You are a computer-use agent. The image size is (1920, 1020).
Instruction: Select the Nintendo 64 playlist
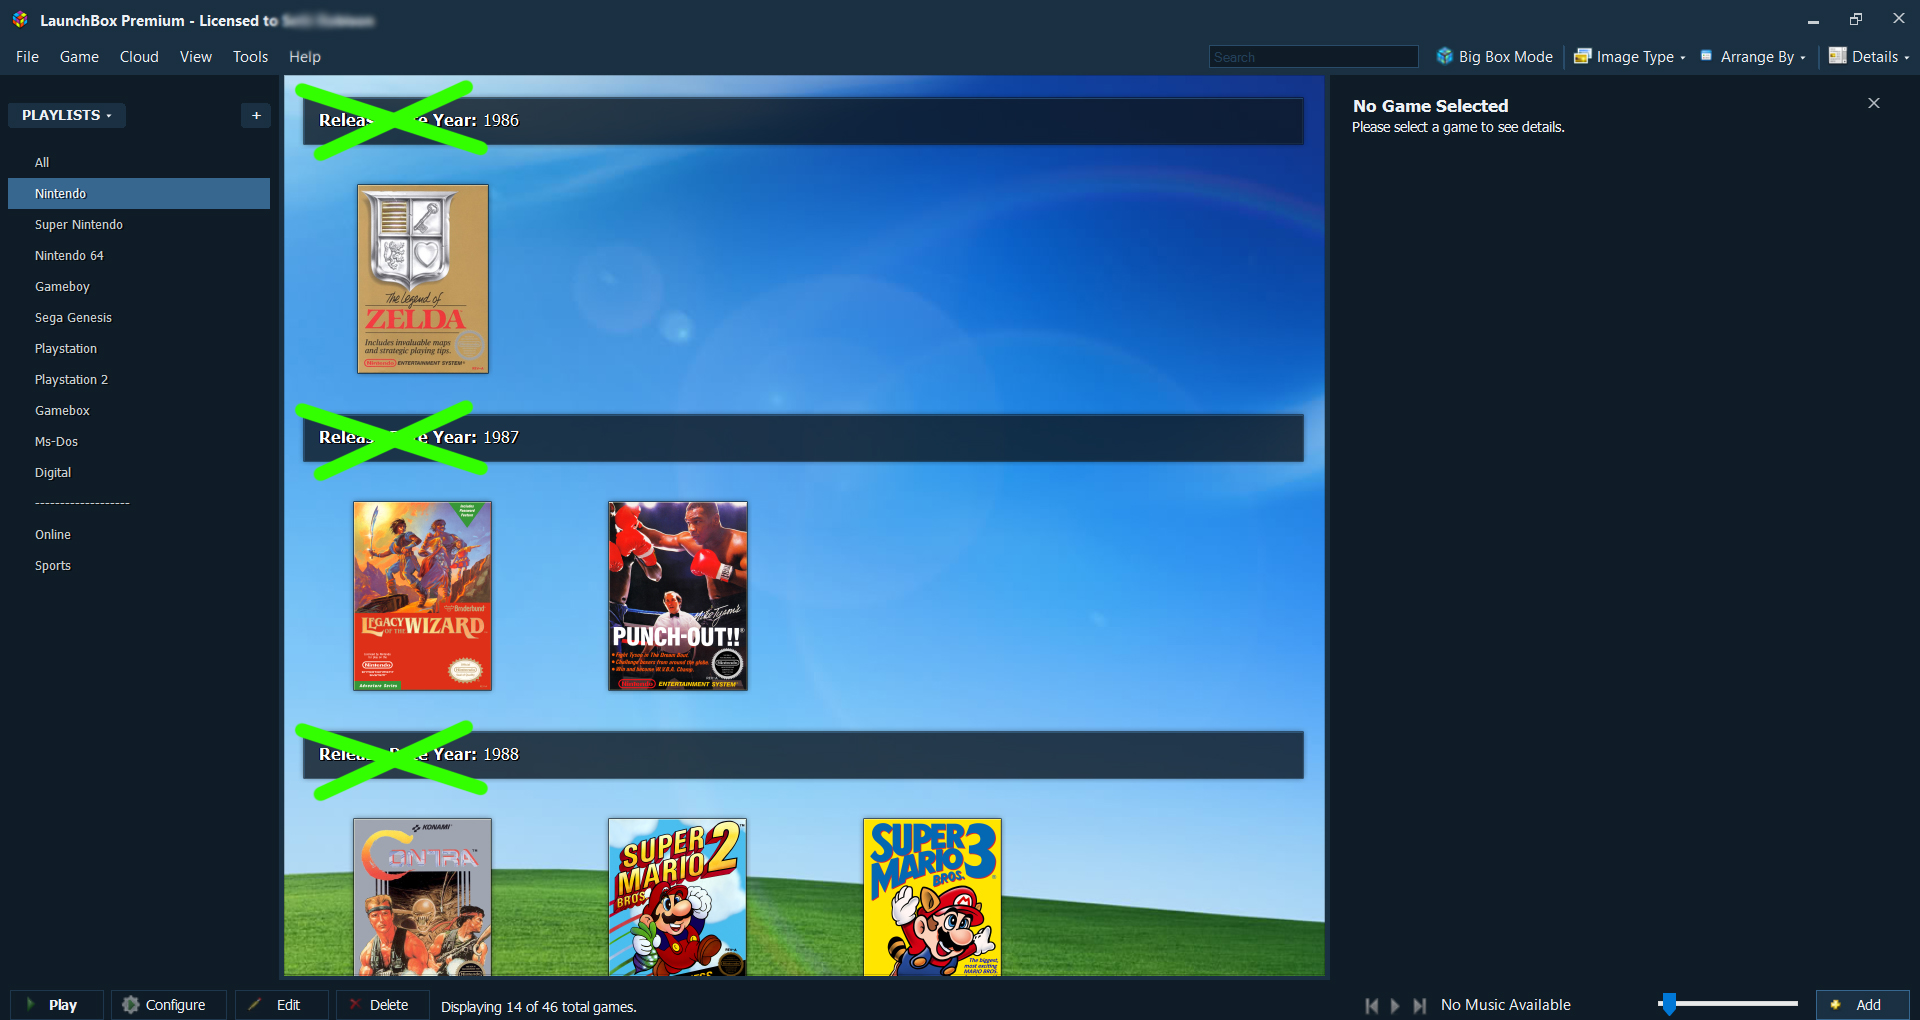tap(139, 255)
